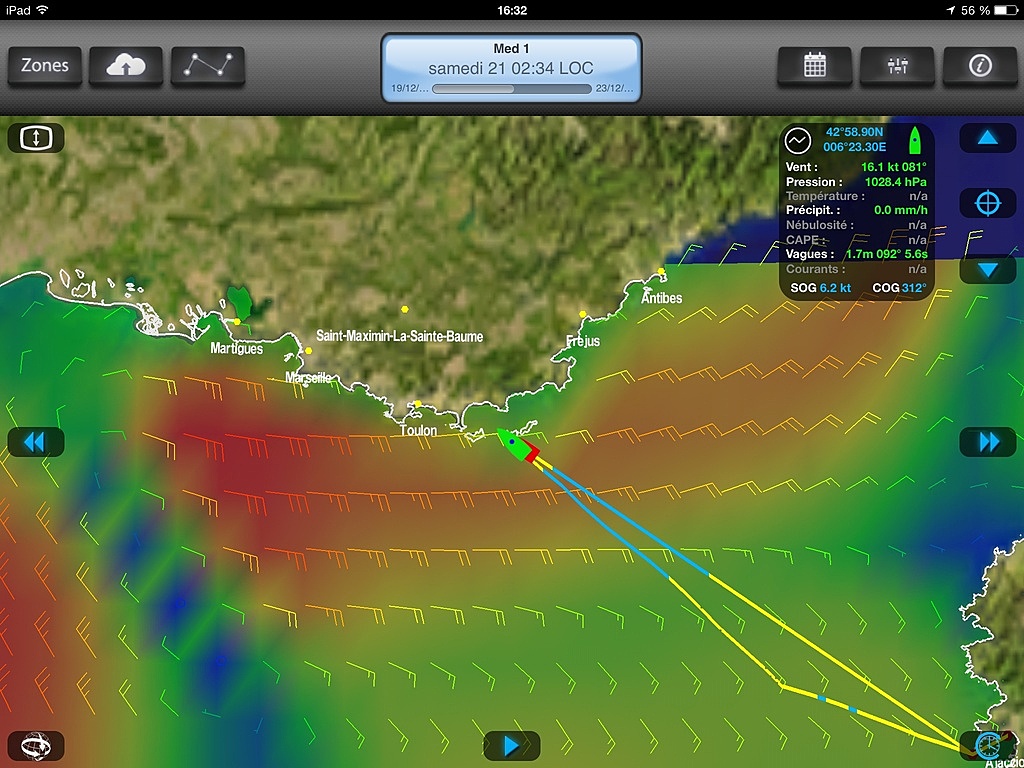Image resolution: width=1024 pixels, height=768 pixels.
Task: Select the 'samedi 21 02:34 LOC' date text
Action: (x=511, y=68)
